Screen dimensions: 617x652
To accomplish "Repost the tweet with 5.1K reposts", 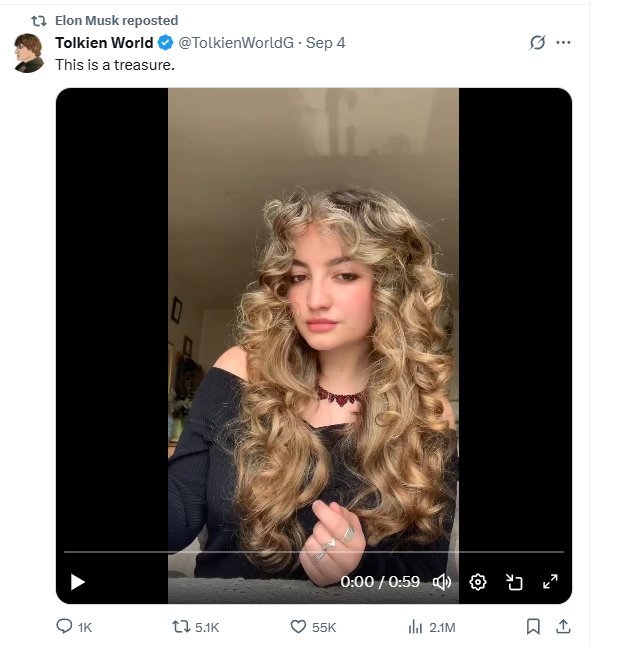I will [x=181, y=627].
